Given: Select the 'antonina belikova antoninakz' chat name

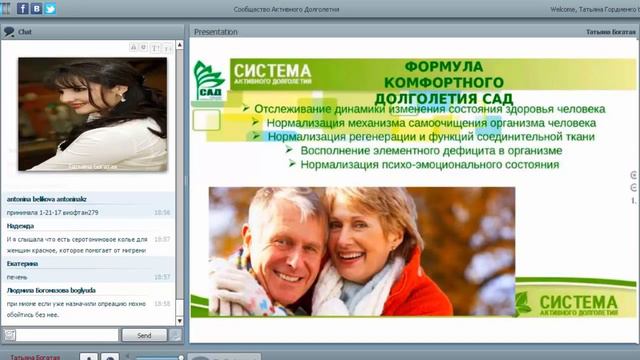Looking at the screenshot, I should (47, 199).
